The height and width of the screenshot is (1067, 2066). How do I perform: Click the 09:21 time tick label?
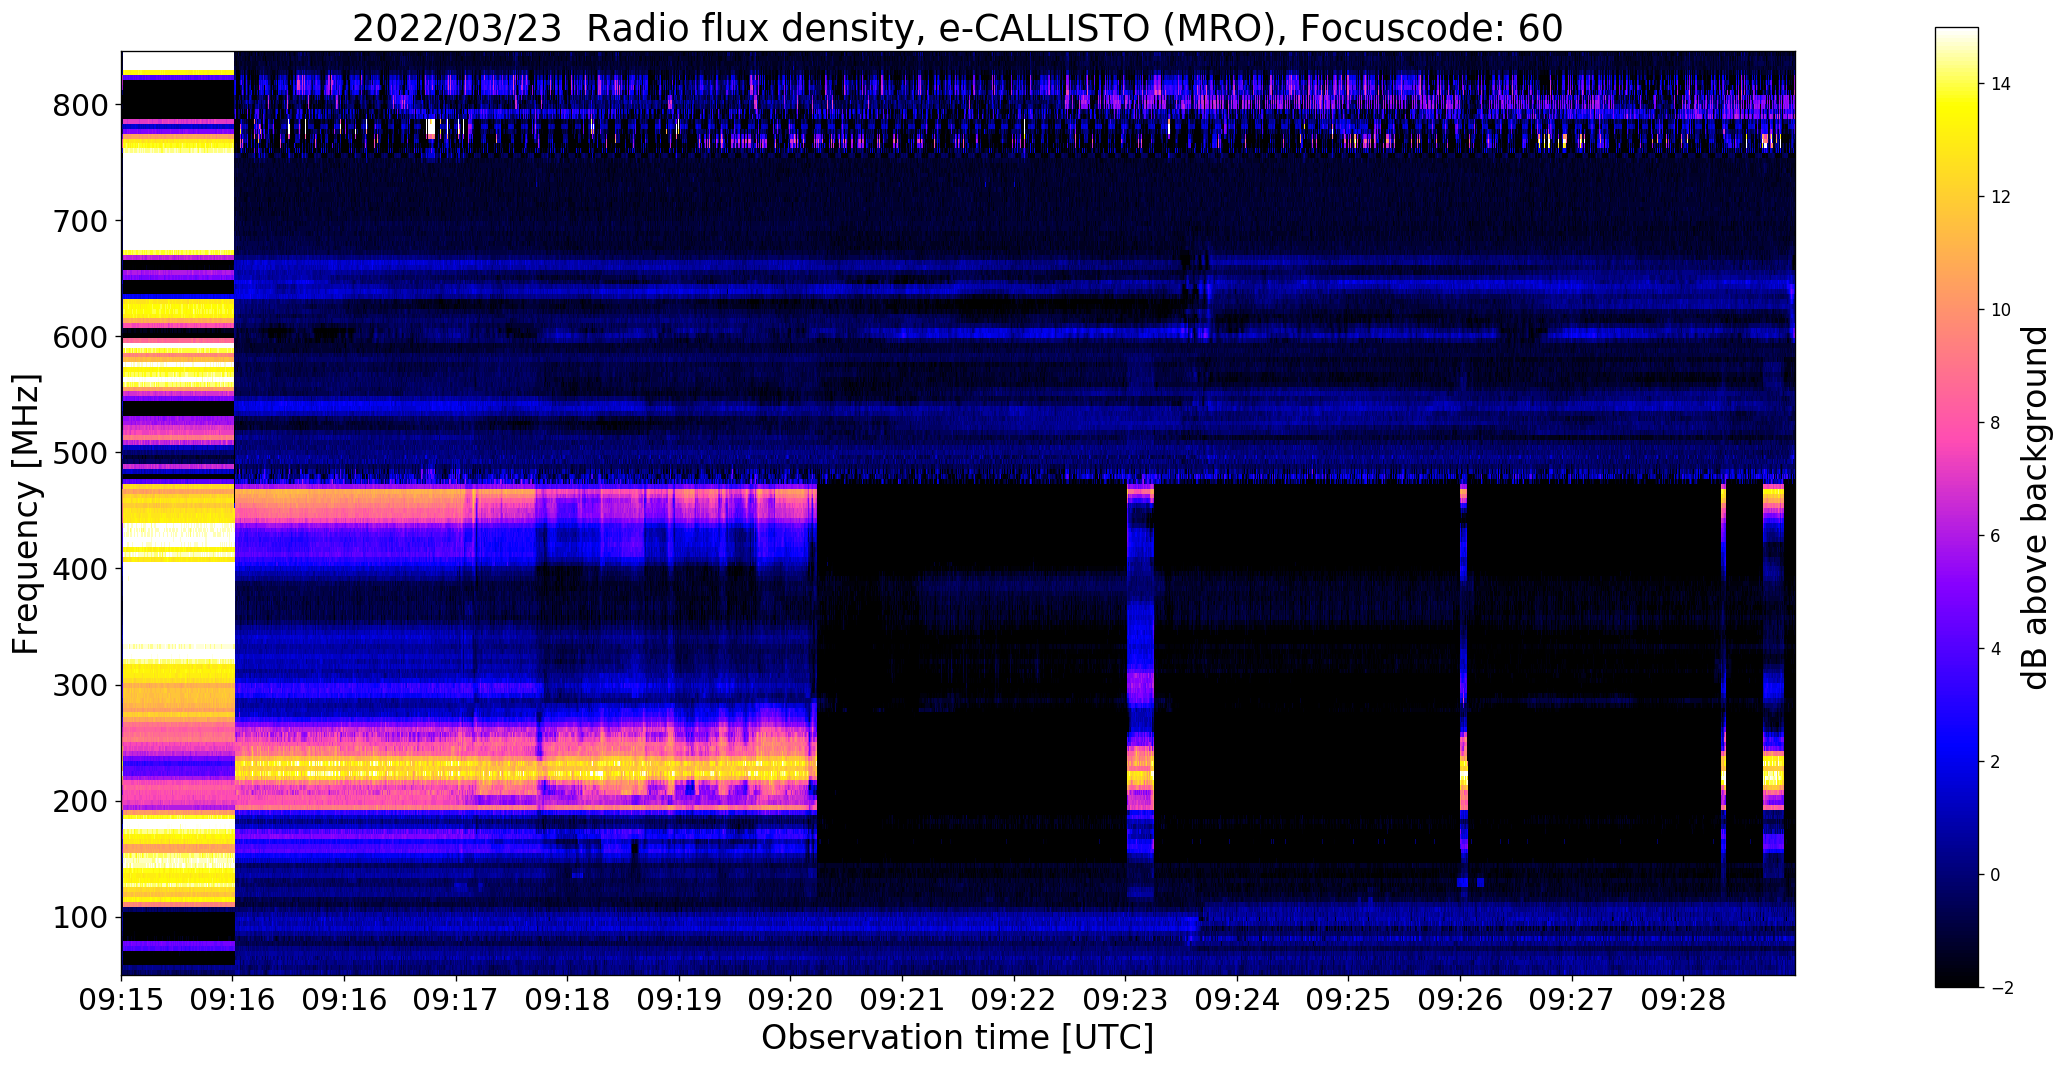pyautogui.click(x=903, y=1001)
